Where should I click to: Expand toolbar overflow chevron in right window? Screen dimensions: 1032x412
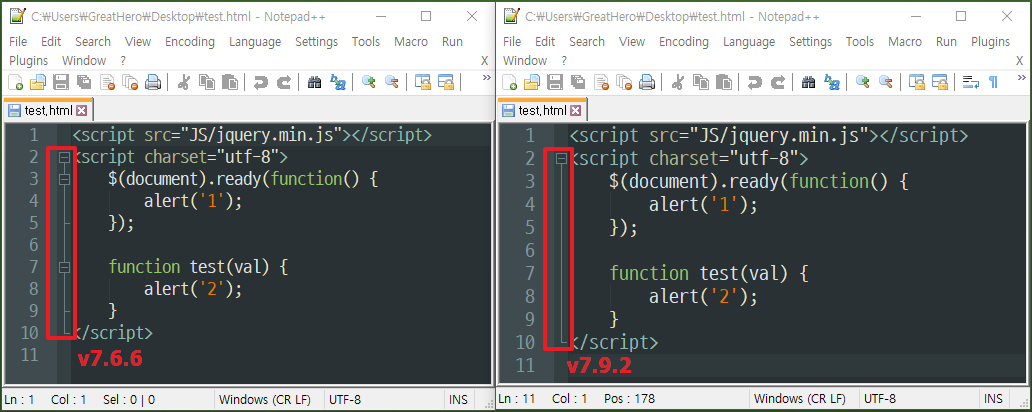click(x=1021, y=78)
